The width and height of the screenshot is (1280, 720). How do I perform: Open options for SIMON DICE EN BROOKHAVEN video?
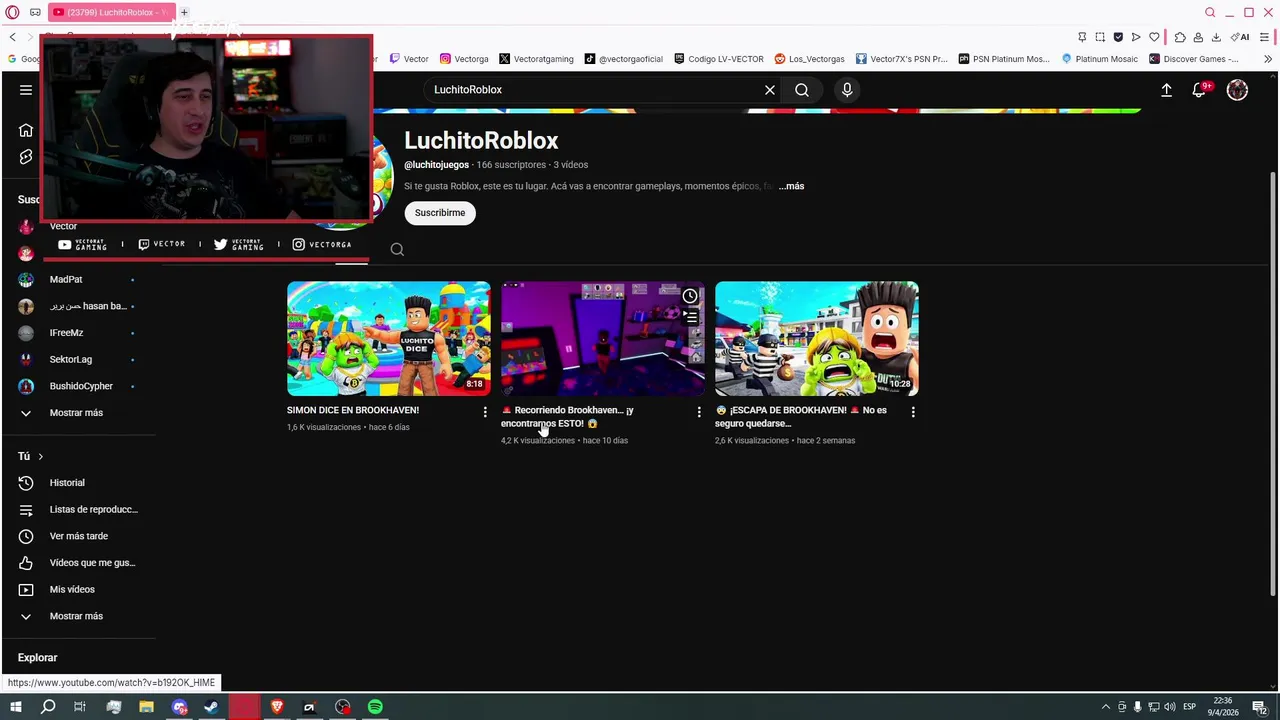(x=485, y=412)
